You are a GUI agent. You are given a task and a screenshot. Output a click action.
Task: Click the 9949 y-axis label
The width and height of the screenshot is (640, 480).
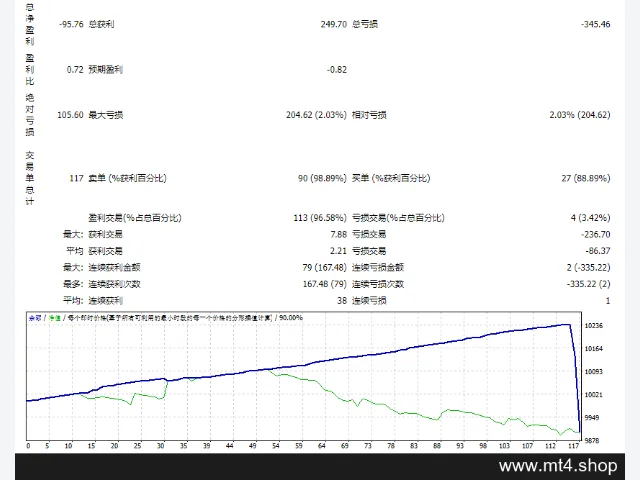591,418
